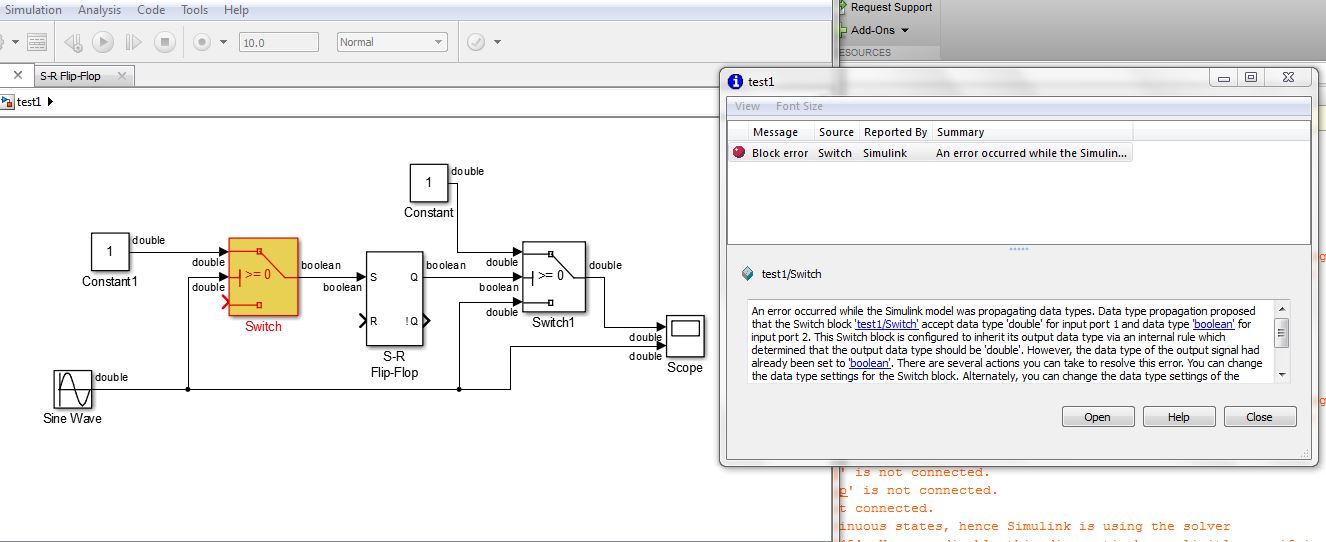Expand the Record button dropdown arrow
The image size is (1326, 542).
(223, 42)
